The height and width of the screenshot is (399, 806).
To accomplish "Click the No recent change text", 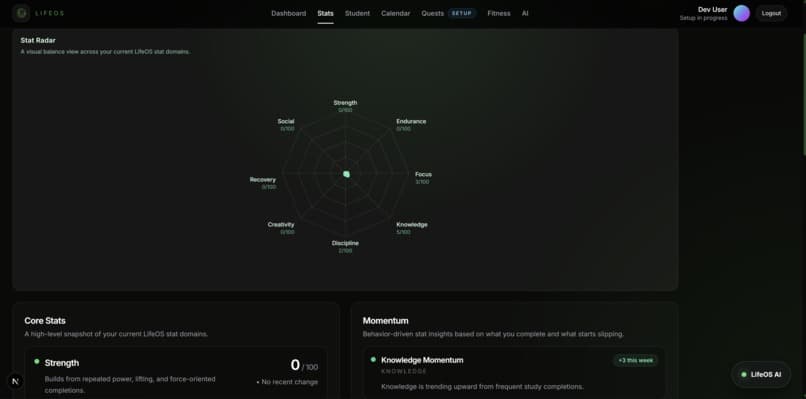I will [287, 382].
